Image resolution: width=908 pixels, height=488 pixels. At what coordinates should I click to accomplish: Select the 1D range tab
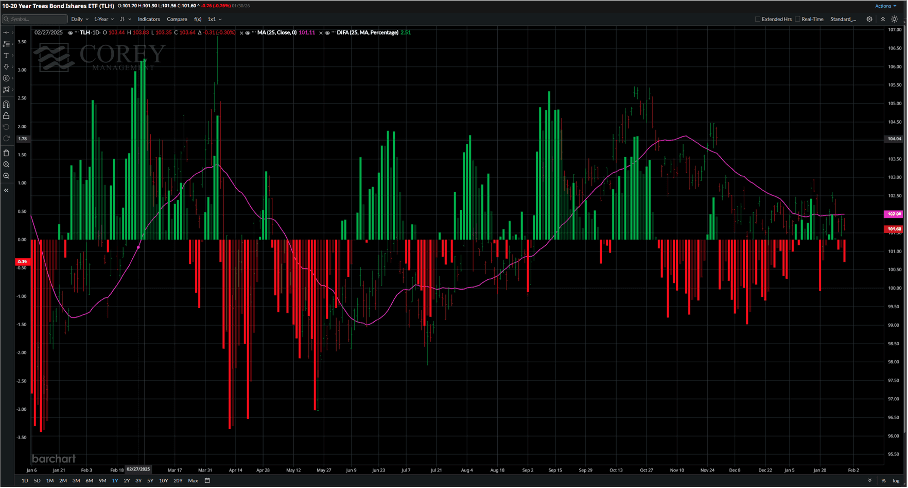pos(25,480)
